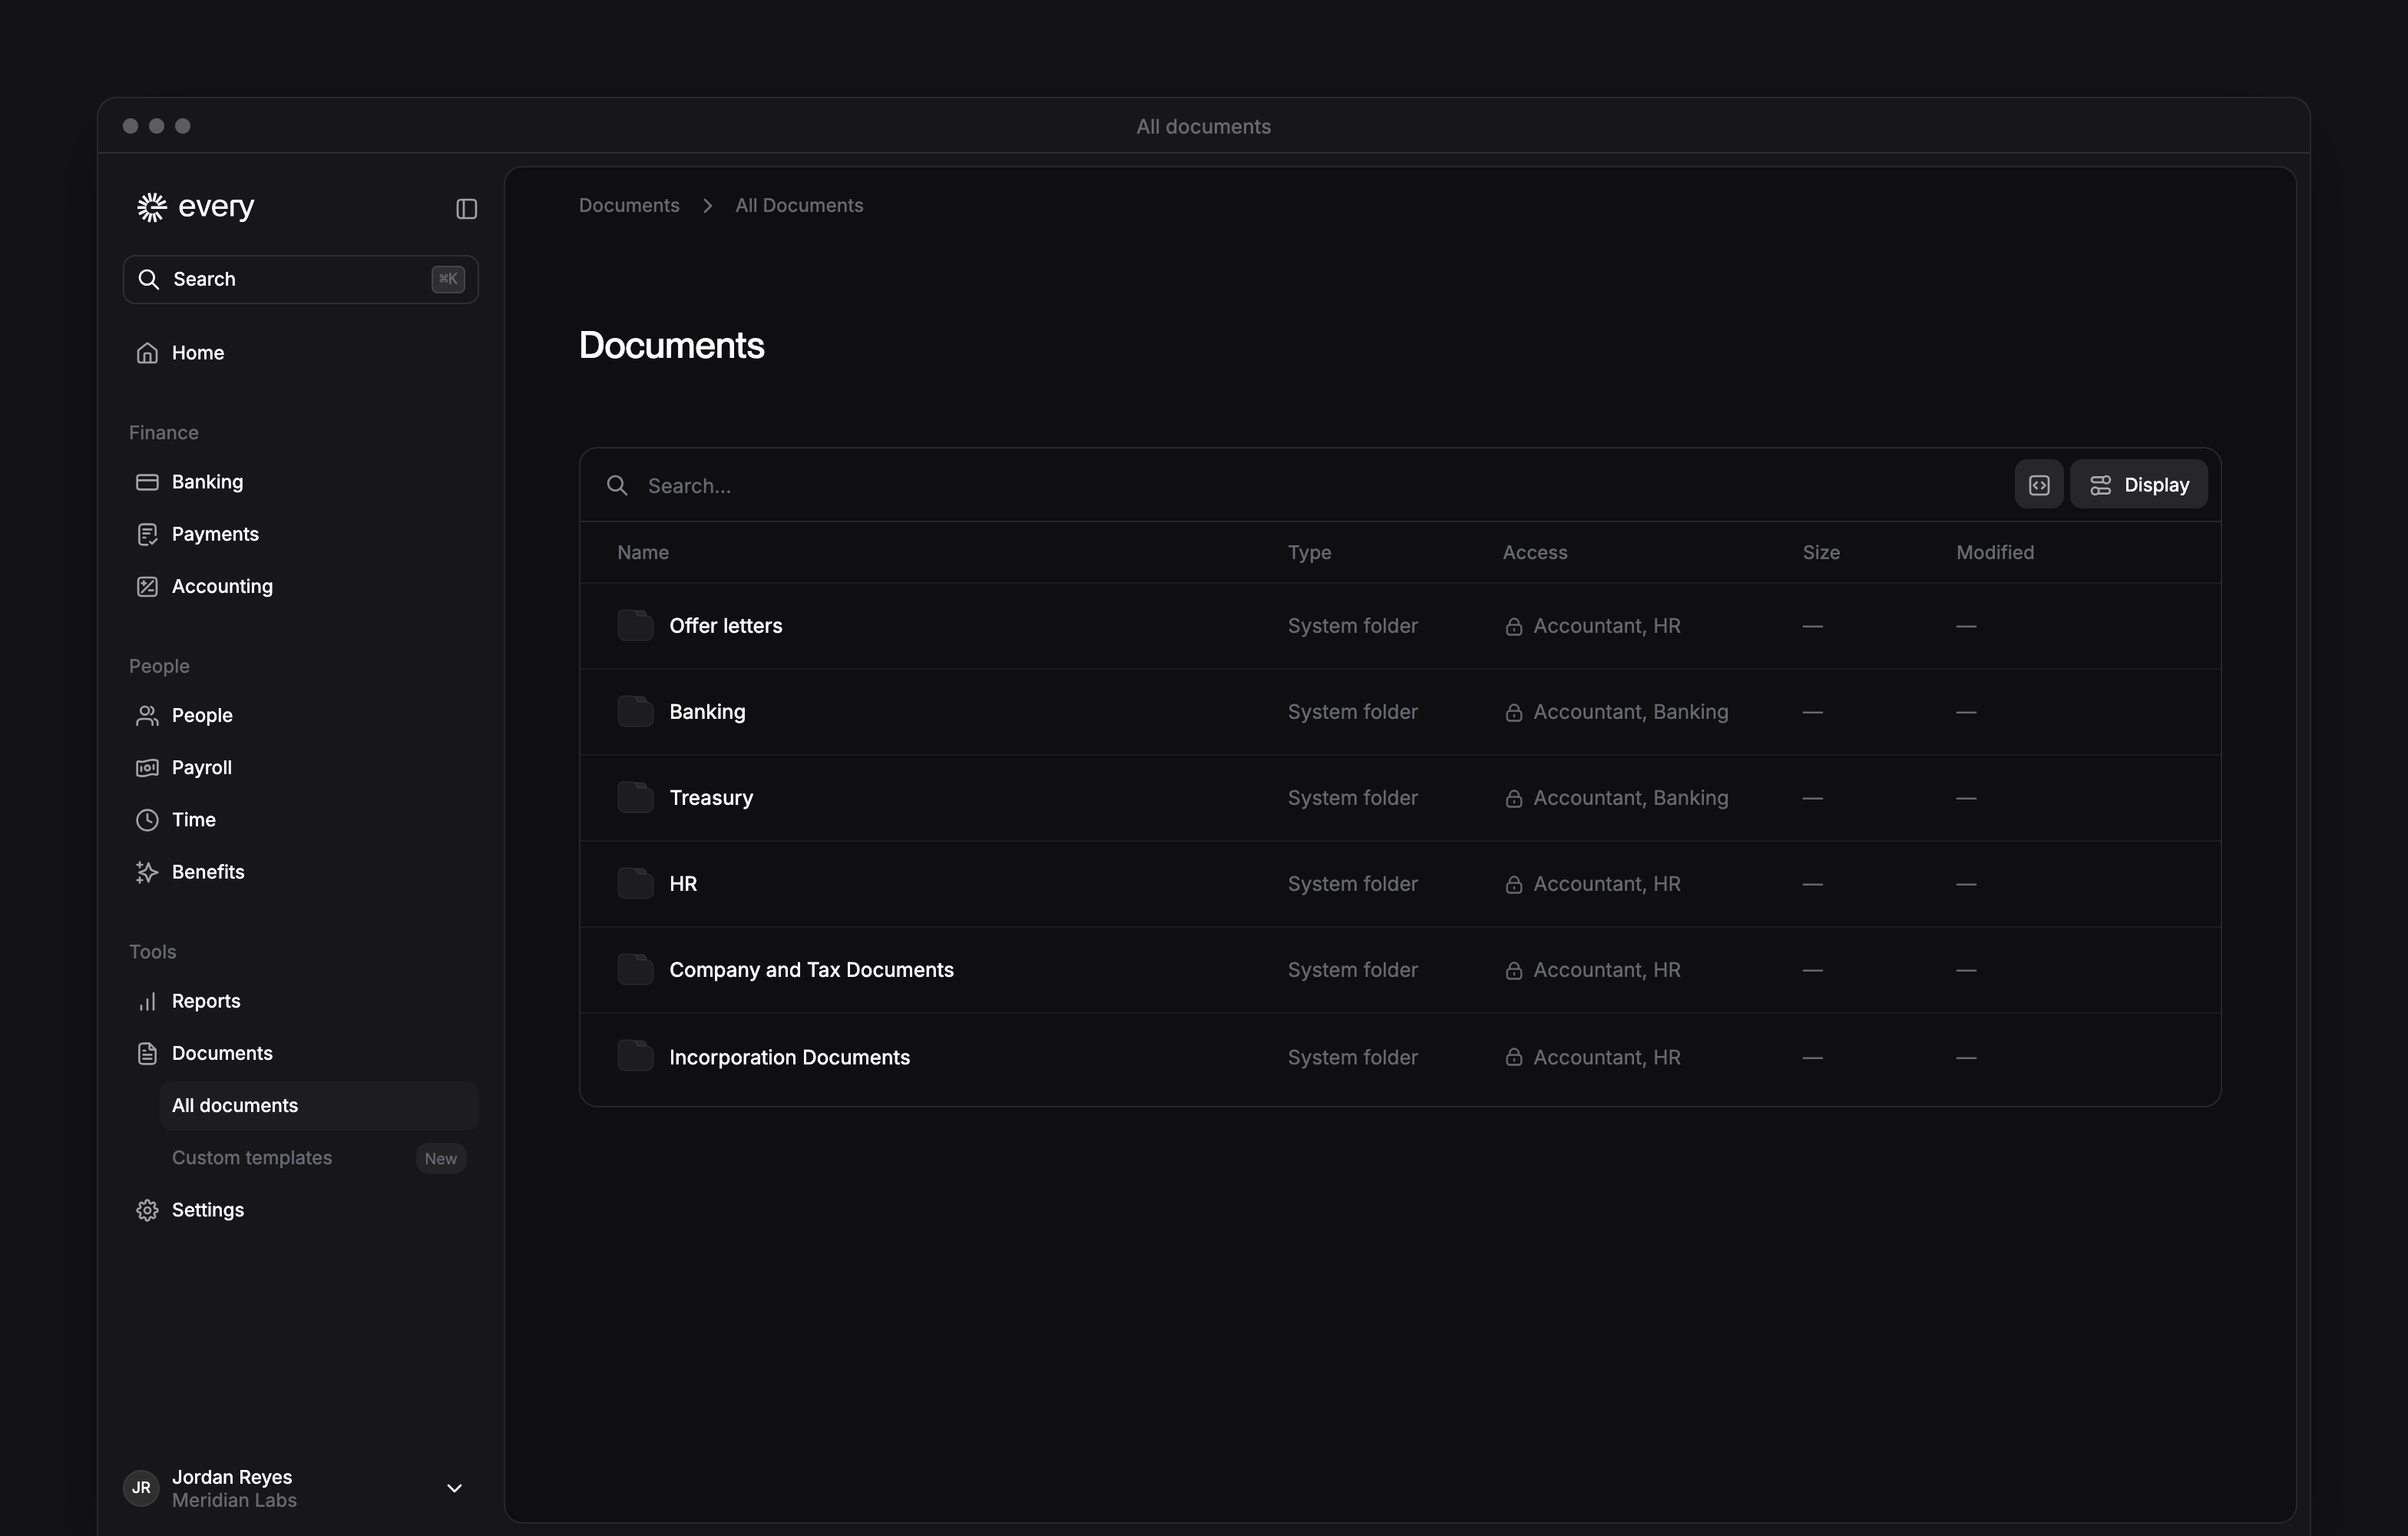The image size is (2408, 1536).
Task: Click the Documents file icon in sidebar
Action: [x=147, y=1053]
